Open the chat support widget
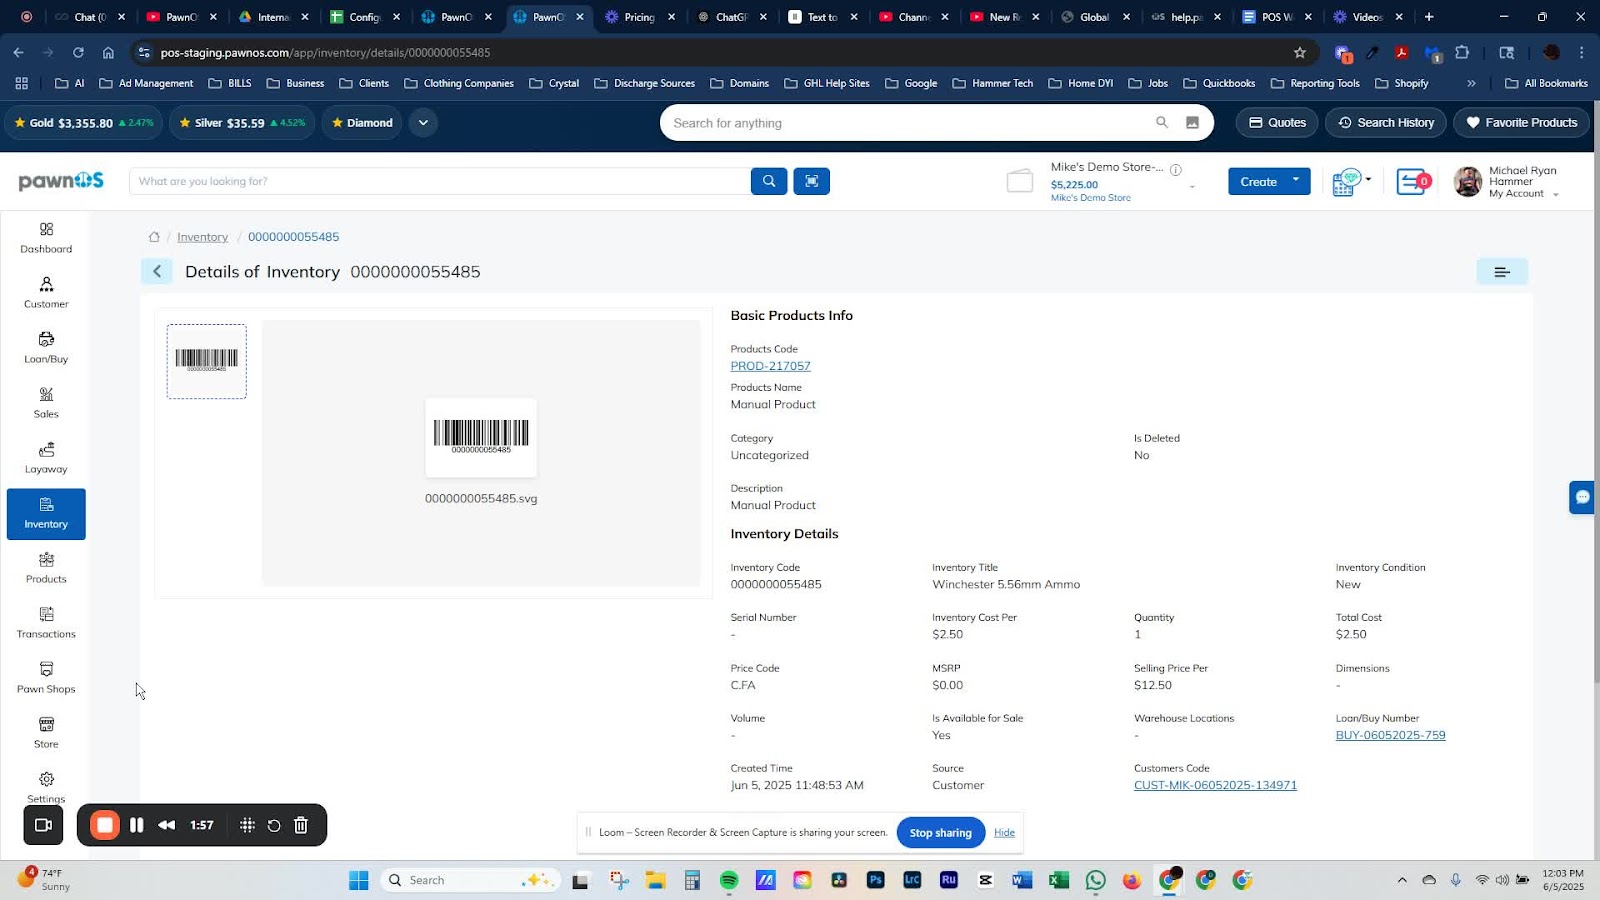The height and width of the screenshot is (900, 1600). tap(1583, 497)
